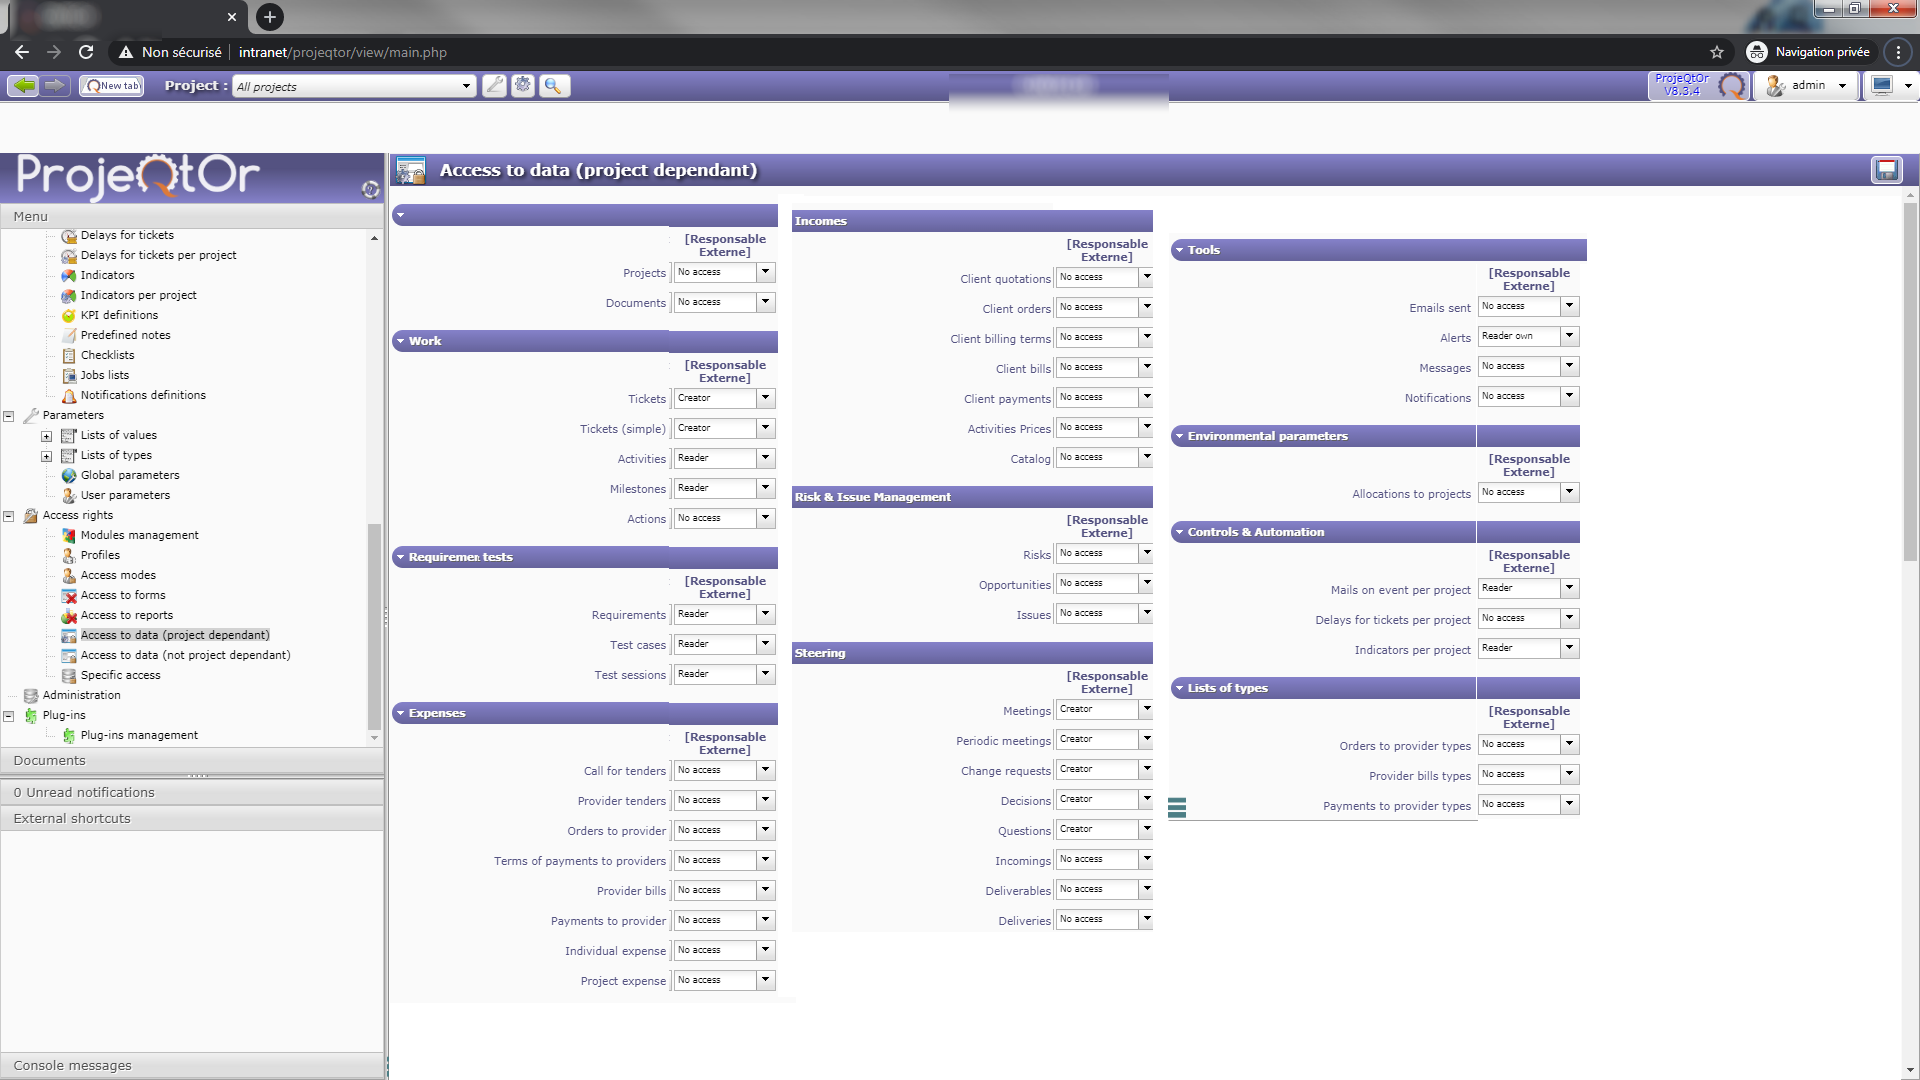Click the wrench icon beside project selector
The image size is (1920, 1080).
494,86
